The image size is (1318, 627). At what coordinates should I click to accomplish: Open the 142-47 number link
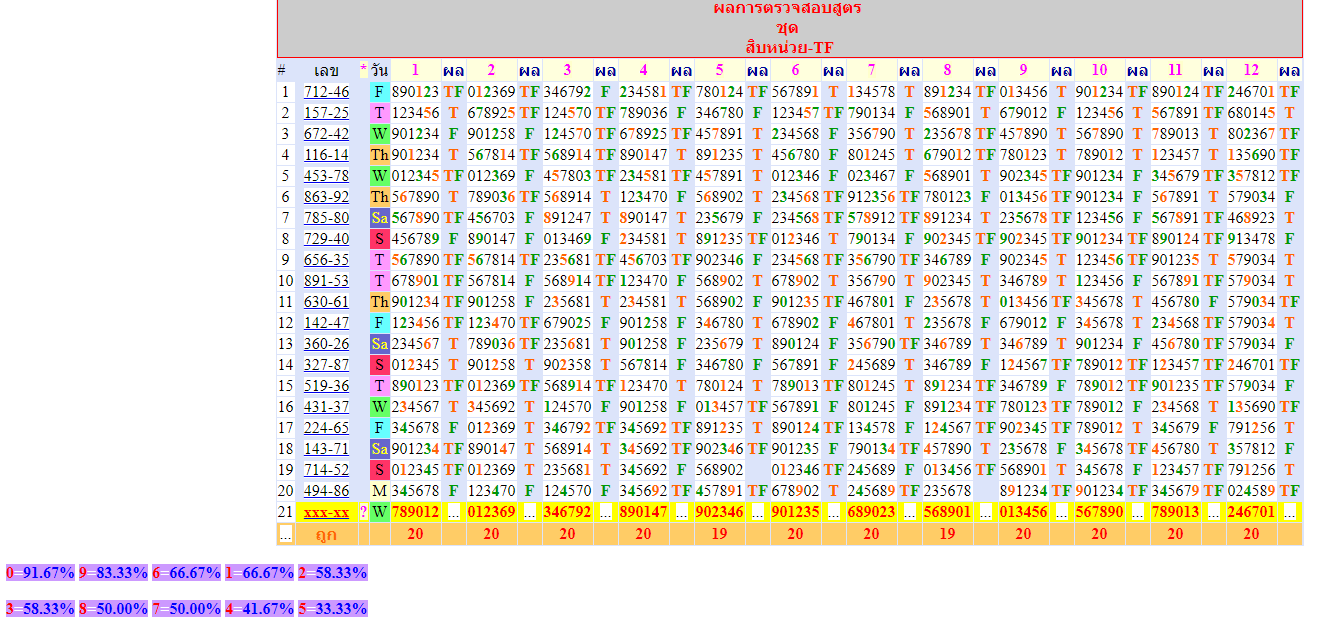pos(327,323)
